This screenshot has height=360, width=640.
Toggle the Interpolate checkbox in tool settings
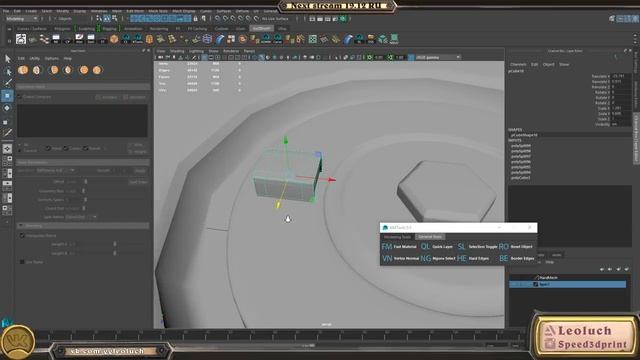tap(22, 236)
